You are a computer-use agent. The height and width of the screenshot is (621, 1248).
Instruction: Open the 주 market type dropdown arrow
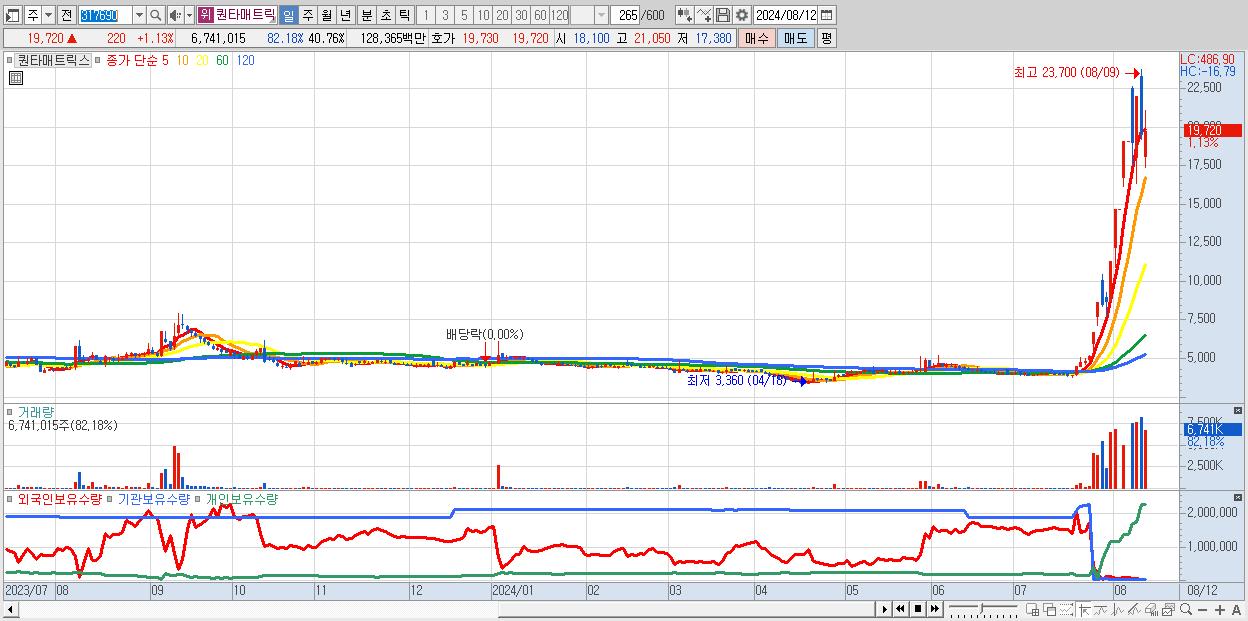click(x=48, y=15)
